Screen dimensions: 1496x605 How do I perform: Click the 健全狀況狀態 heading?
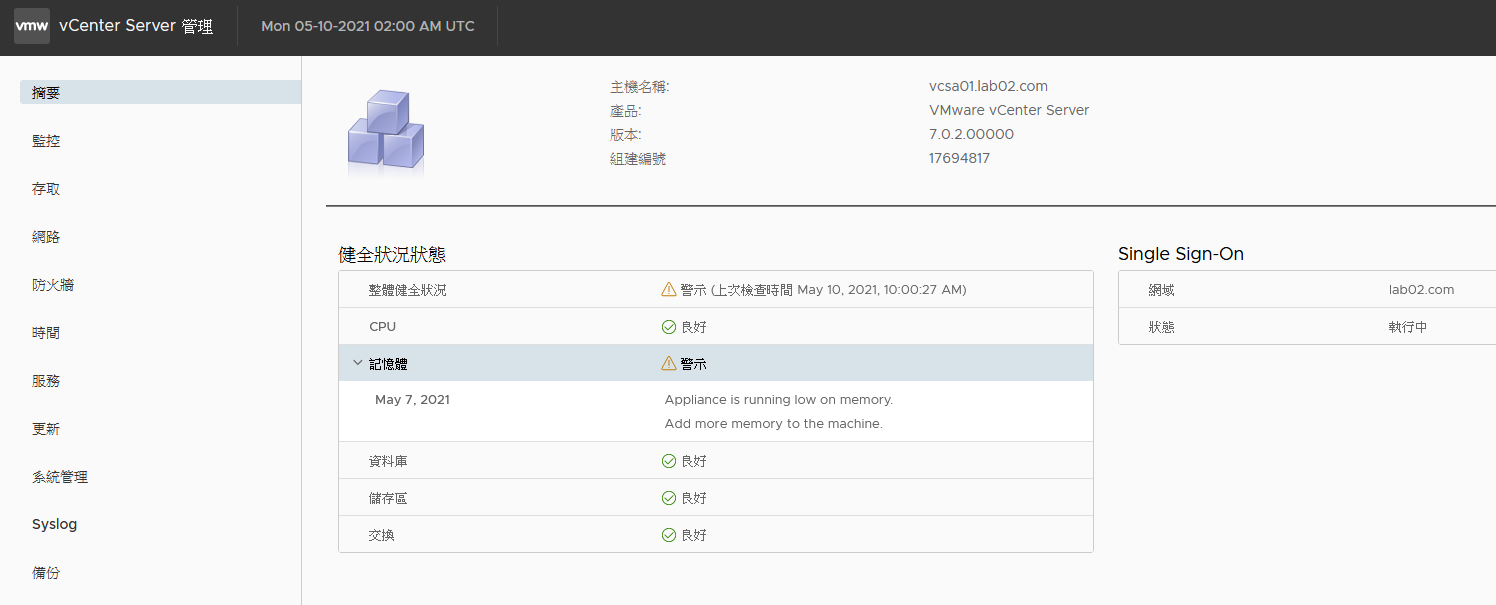point(392,254)
